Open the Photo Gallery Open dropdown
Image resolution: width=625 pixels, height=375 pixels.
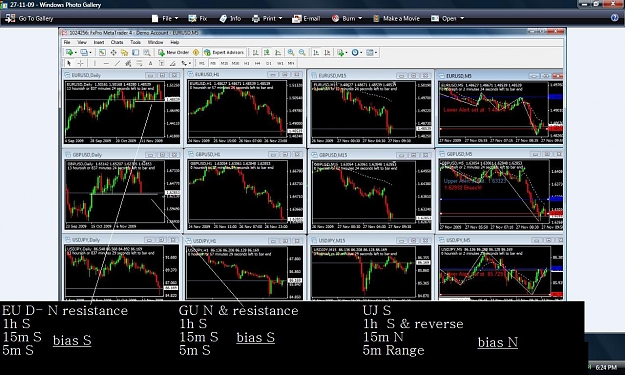[x=448, y=18]
